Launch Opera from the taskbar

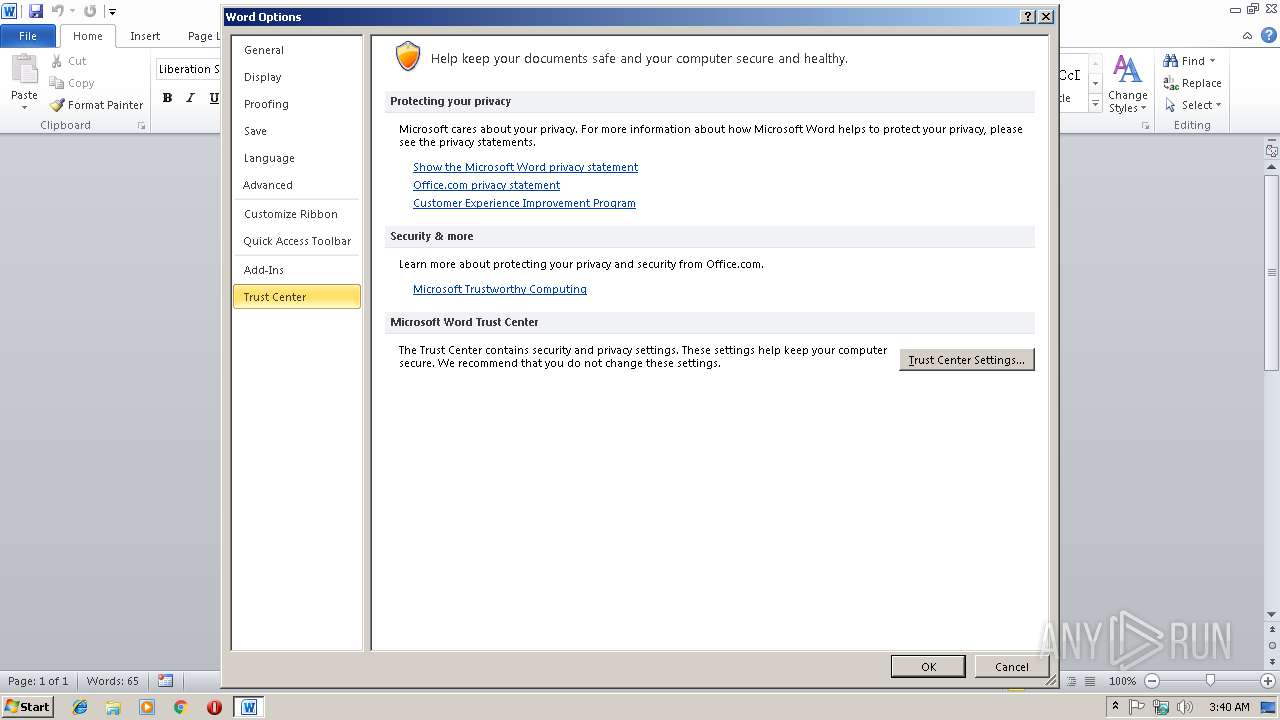(x=214, y=707)
